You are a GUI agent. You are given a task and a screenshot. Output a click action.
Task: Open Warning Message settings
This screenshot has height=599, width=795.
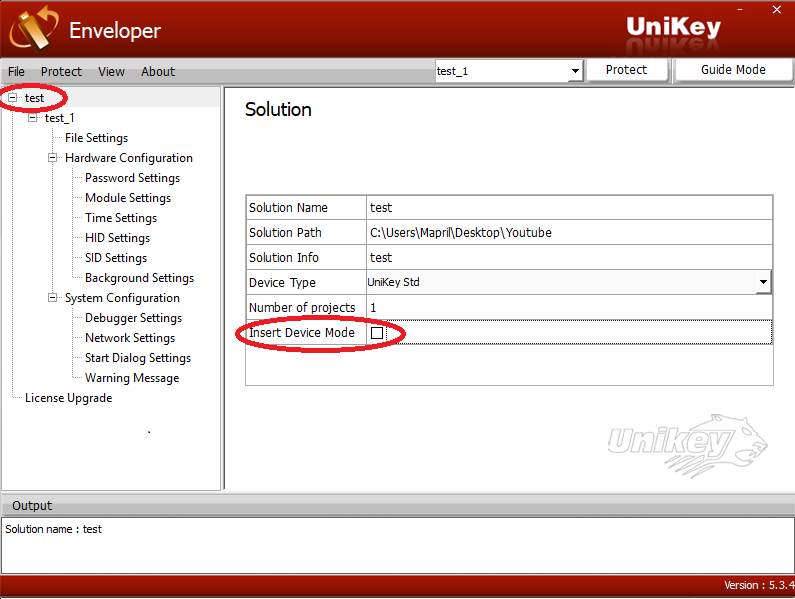coord(132,378)
